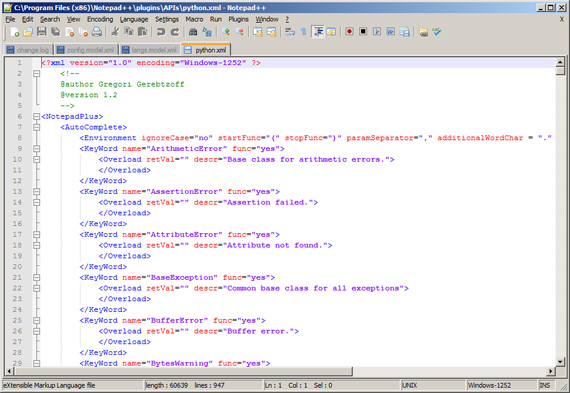Image resolution: width=570 pixels, height=393 pixels.
Task: Cut selection using the scissors icon
Action: tap(115, 32)
